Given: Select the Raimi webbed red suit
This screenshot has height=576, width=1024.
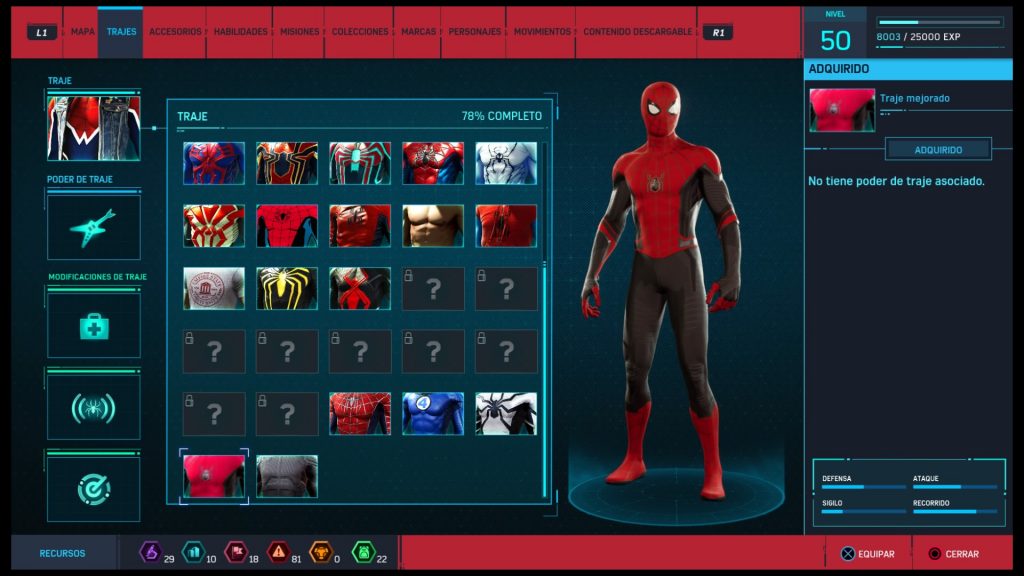Looking at the screenshot, I should [x=360, y=414].
